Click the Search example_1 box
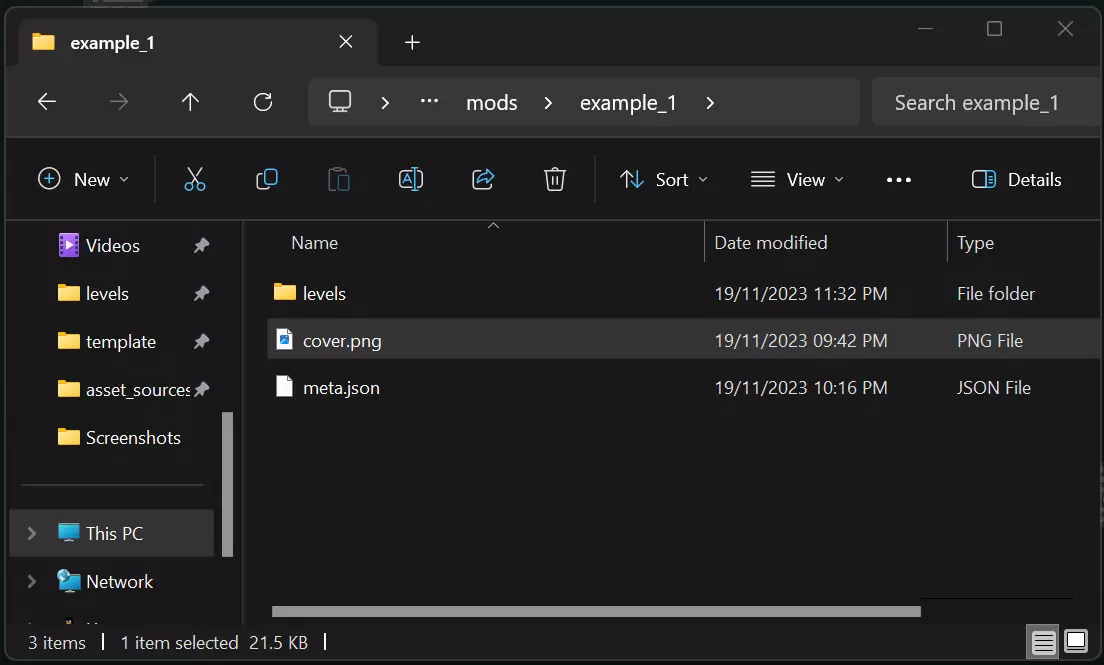The image size is (1104, 665). point(986,103)
